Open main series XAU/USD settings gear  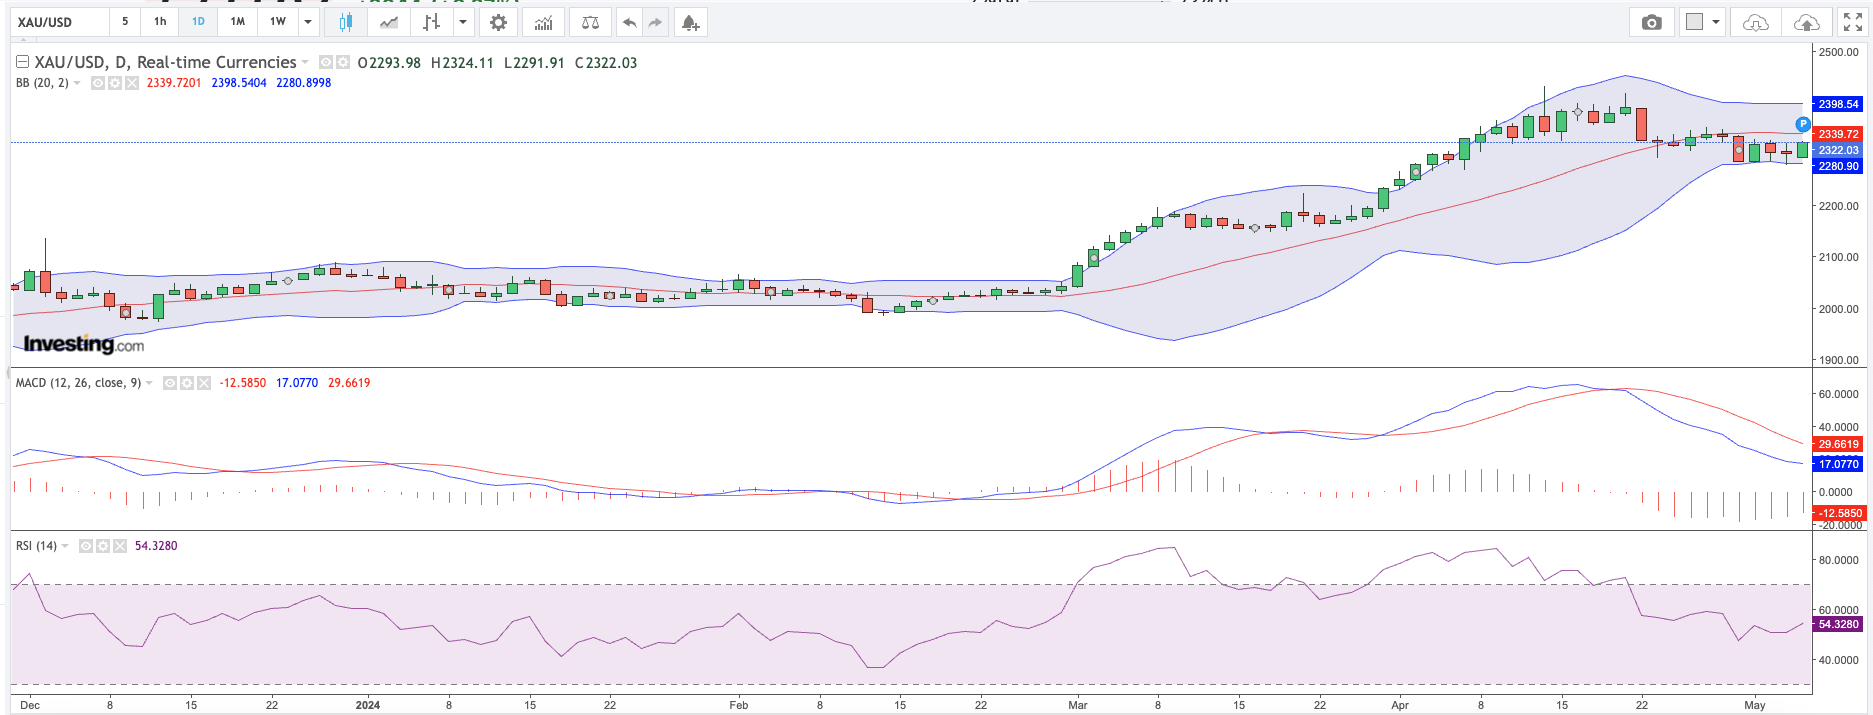click(343, 62)
